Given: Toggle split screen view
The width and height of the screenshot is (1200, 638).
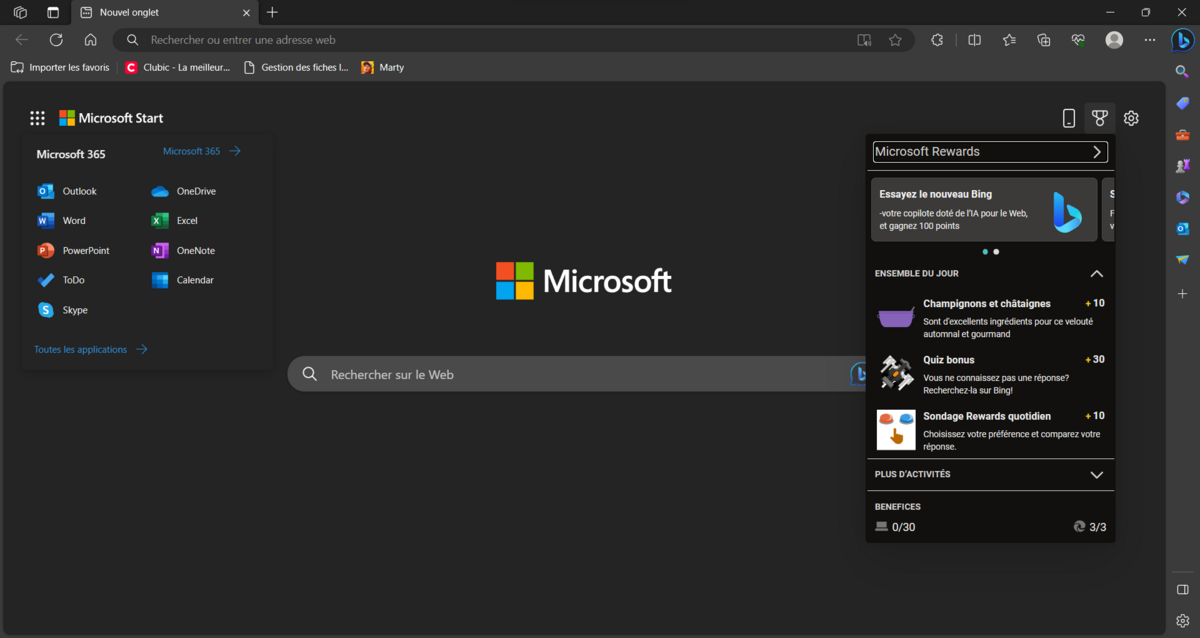Looking at the screenshot, I should [x=974, y=40].
